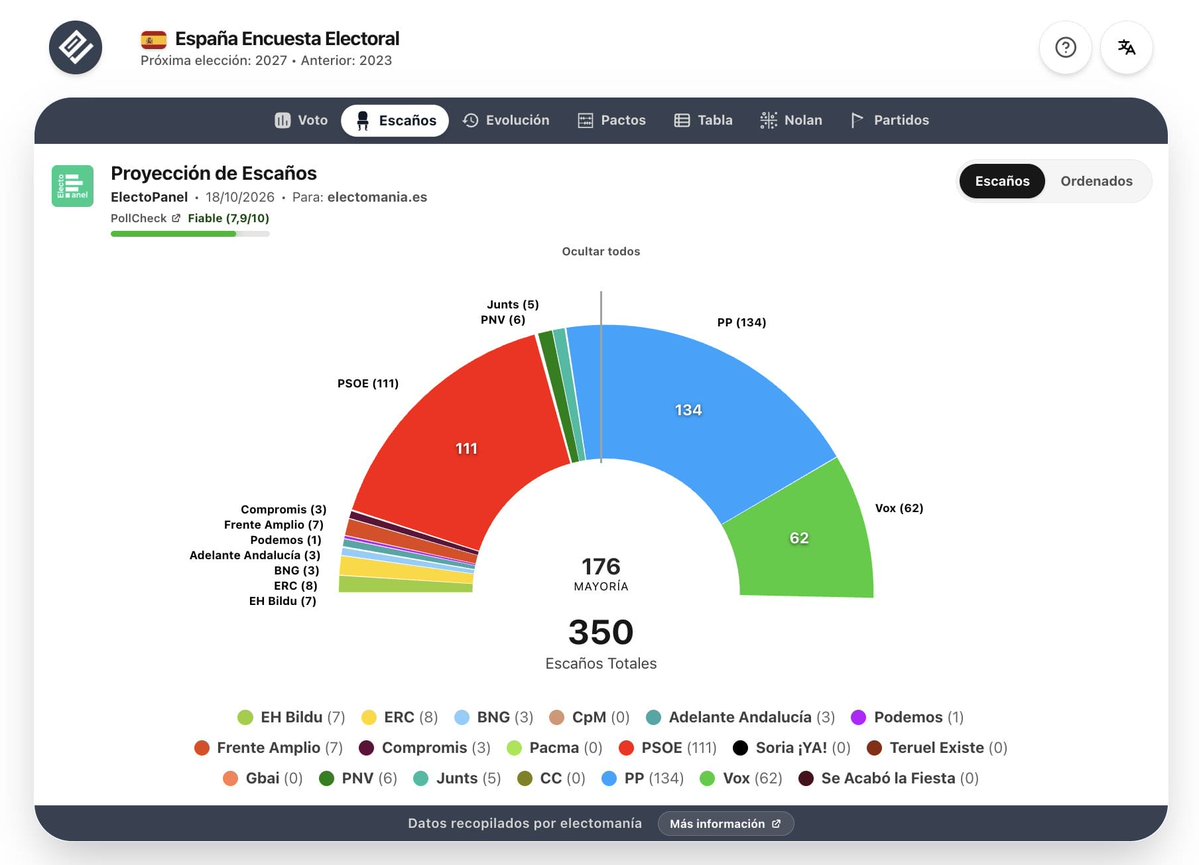This screenshot has height=865, width=1199.
Task: Open the PollCheck external link
Action: 145,218
